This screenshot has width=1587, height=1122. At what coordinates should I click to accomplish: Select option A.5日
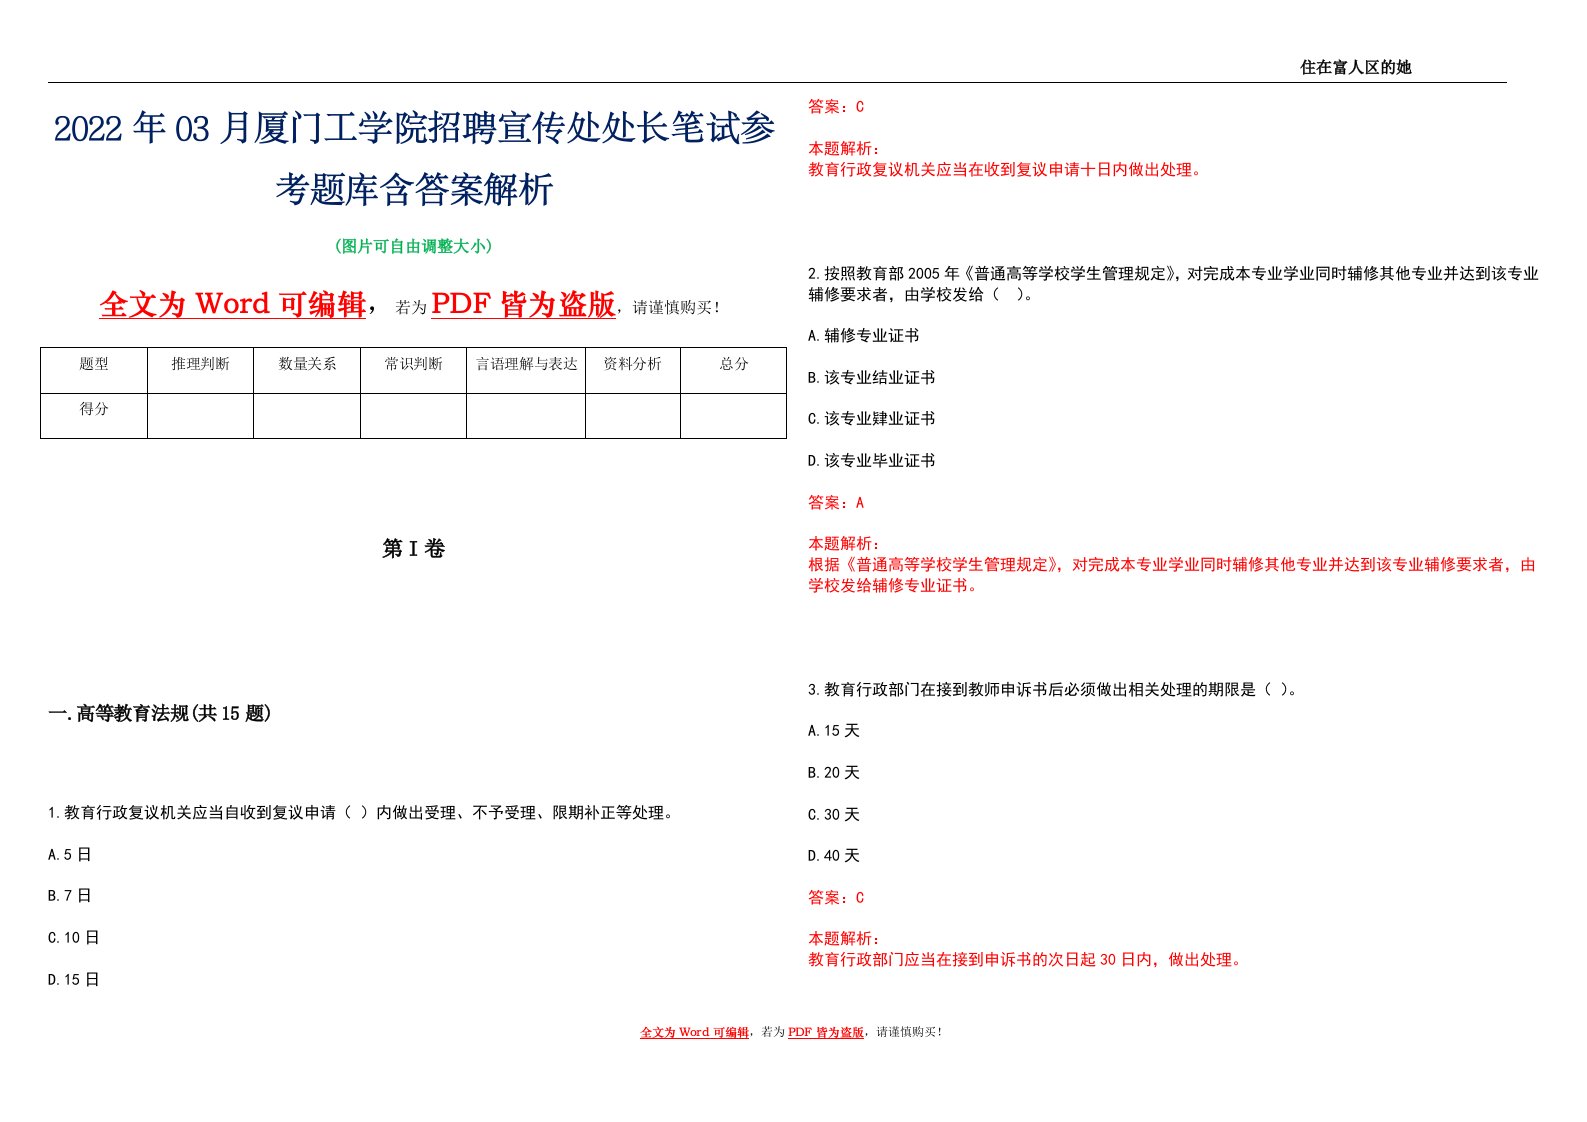(x=70, y=855)
